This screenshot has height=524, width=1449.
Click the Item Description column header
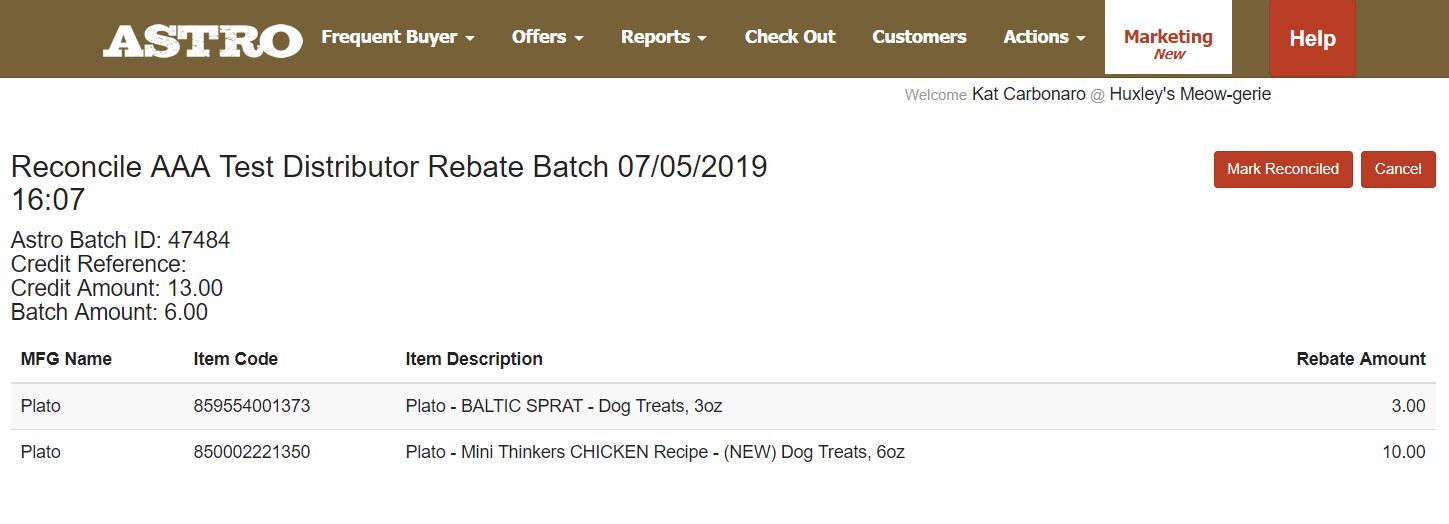[x=474, y=359]
